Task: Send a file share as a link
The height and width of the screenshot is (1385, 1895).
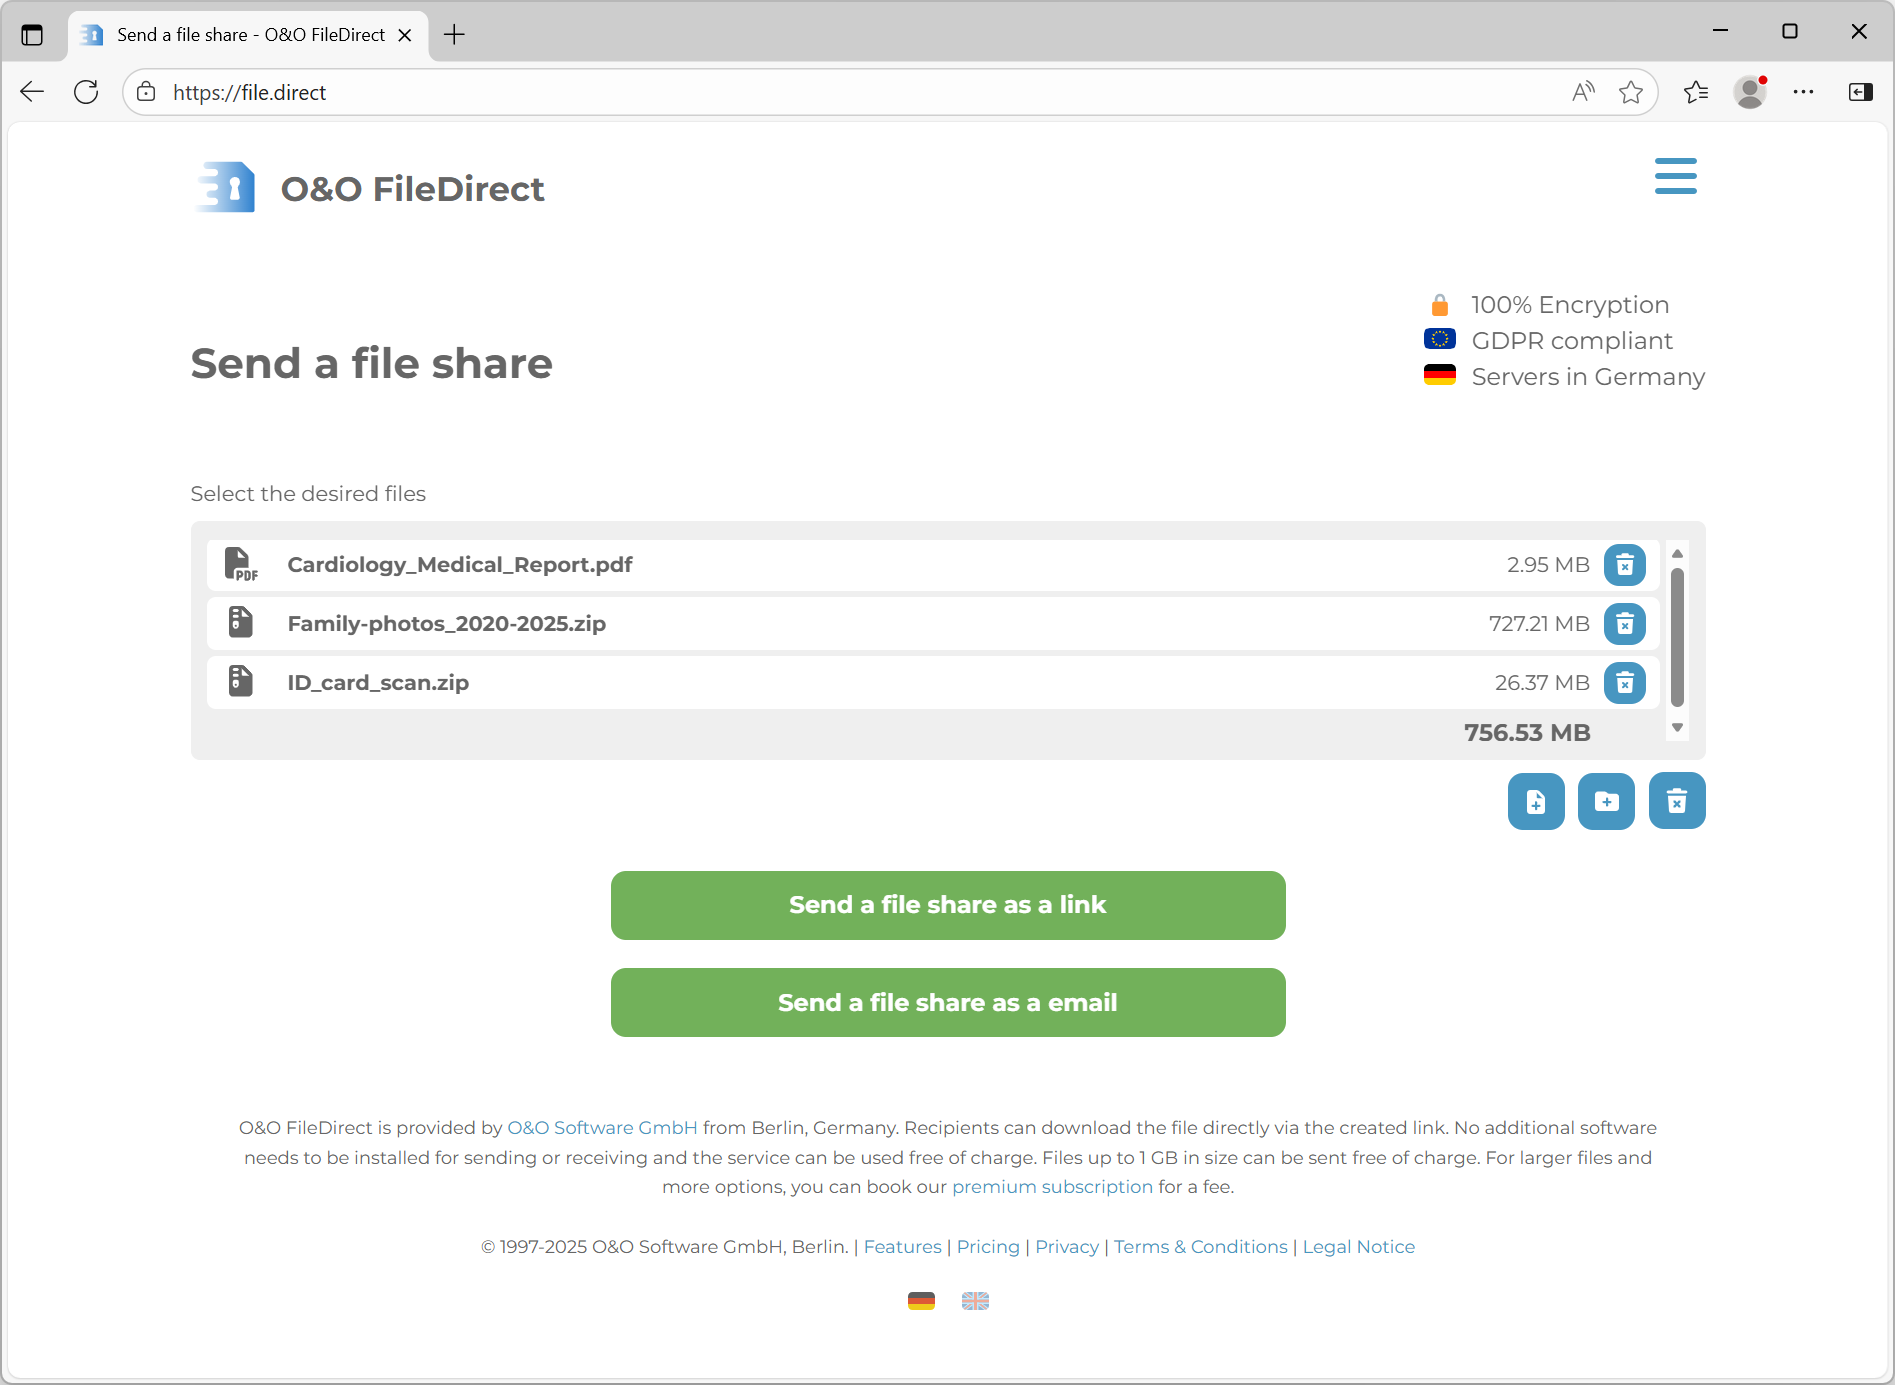Action: [x=947, y=905]
